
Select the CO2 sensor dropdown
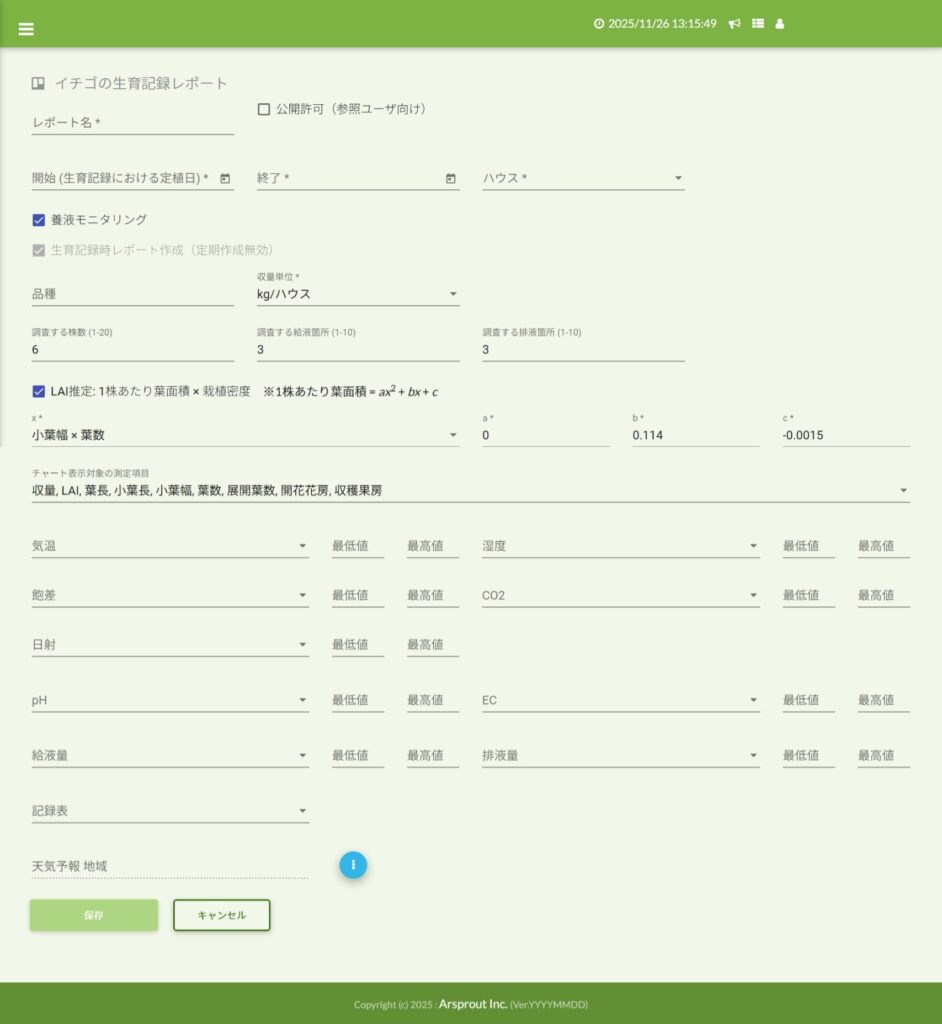[x=620, y=596]
